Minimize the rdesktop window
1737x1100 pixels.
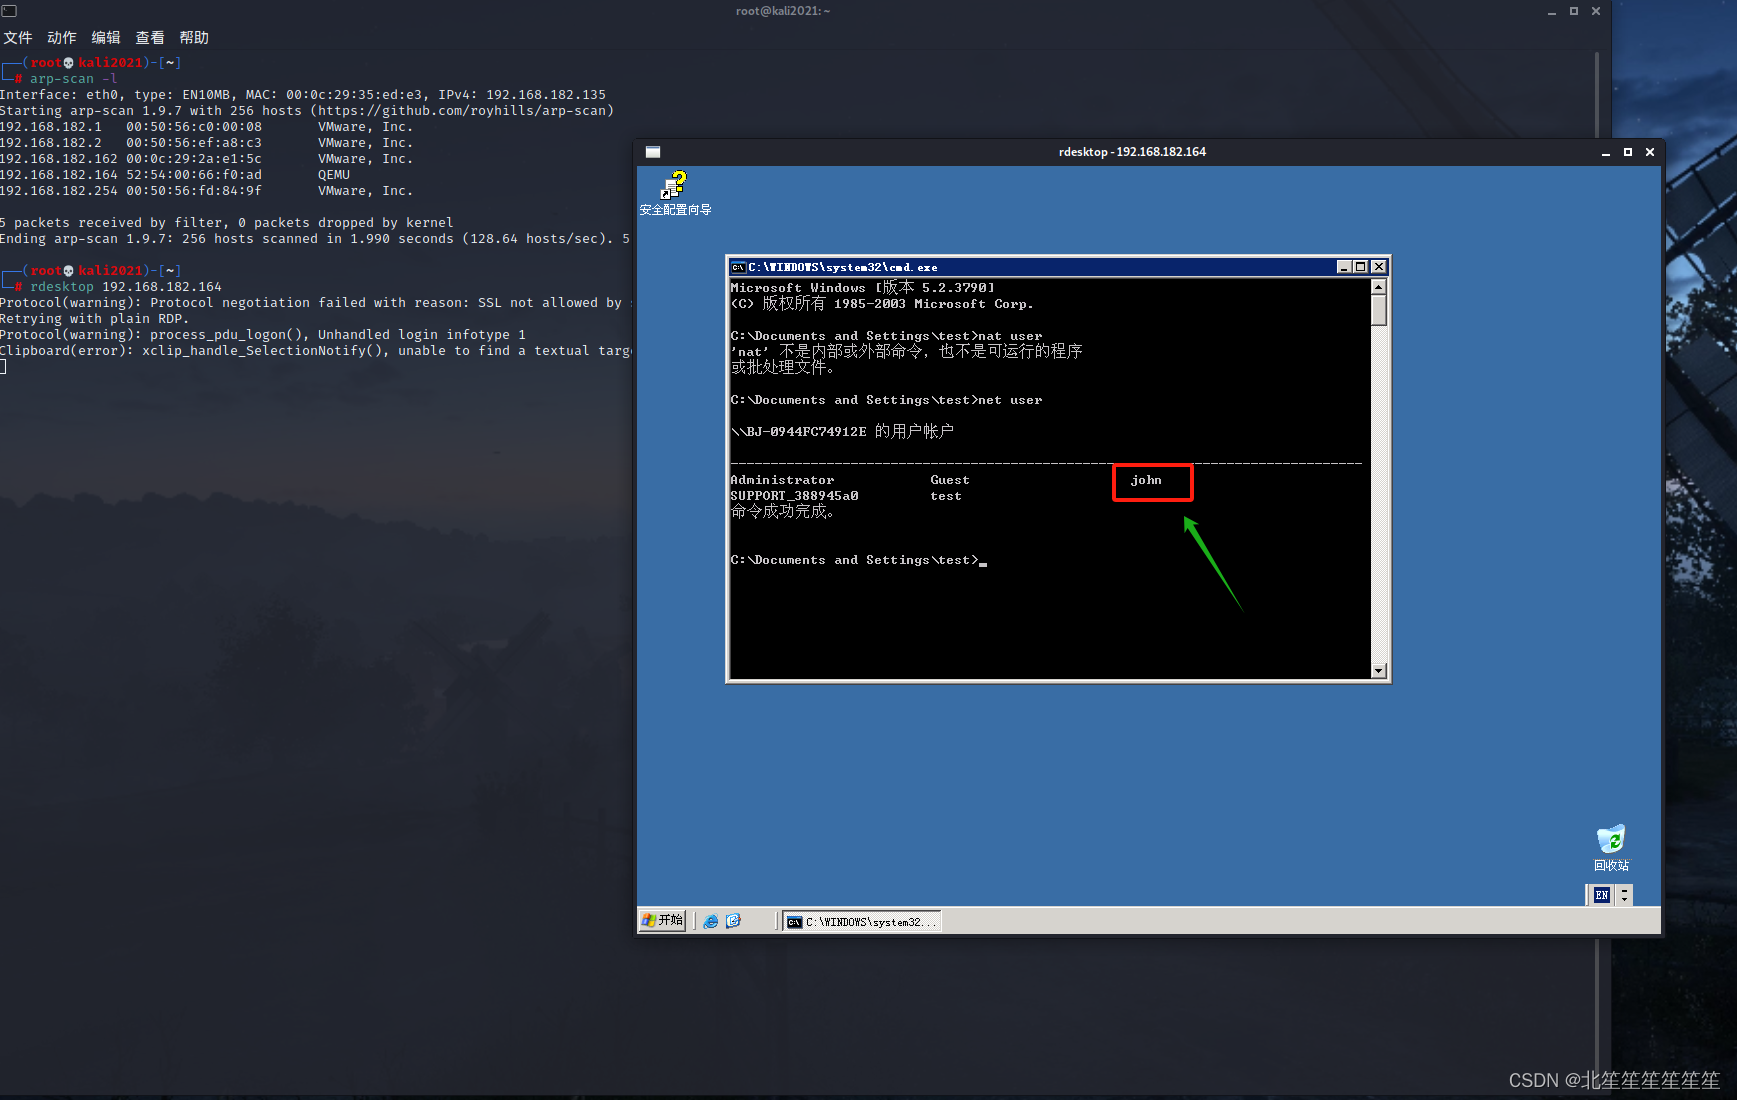coord(1606,152)
